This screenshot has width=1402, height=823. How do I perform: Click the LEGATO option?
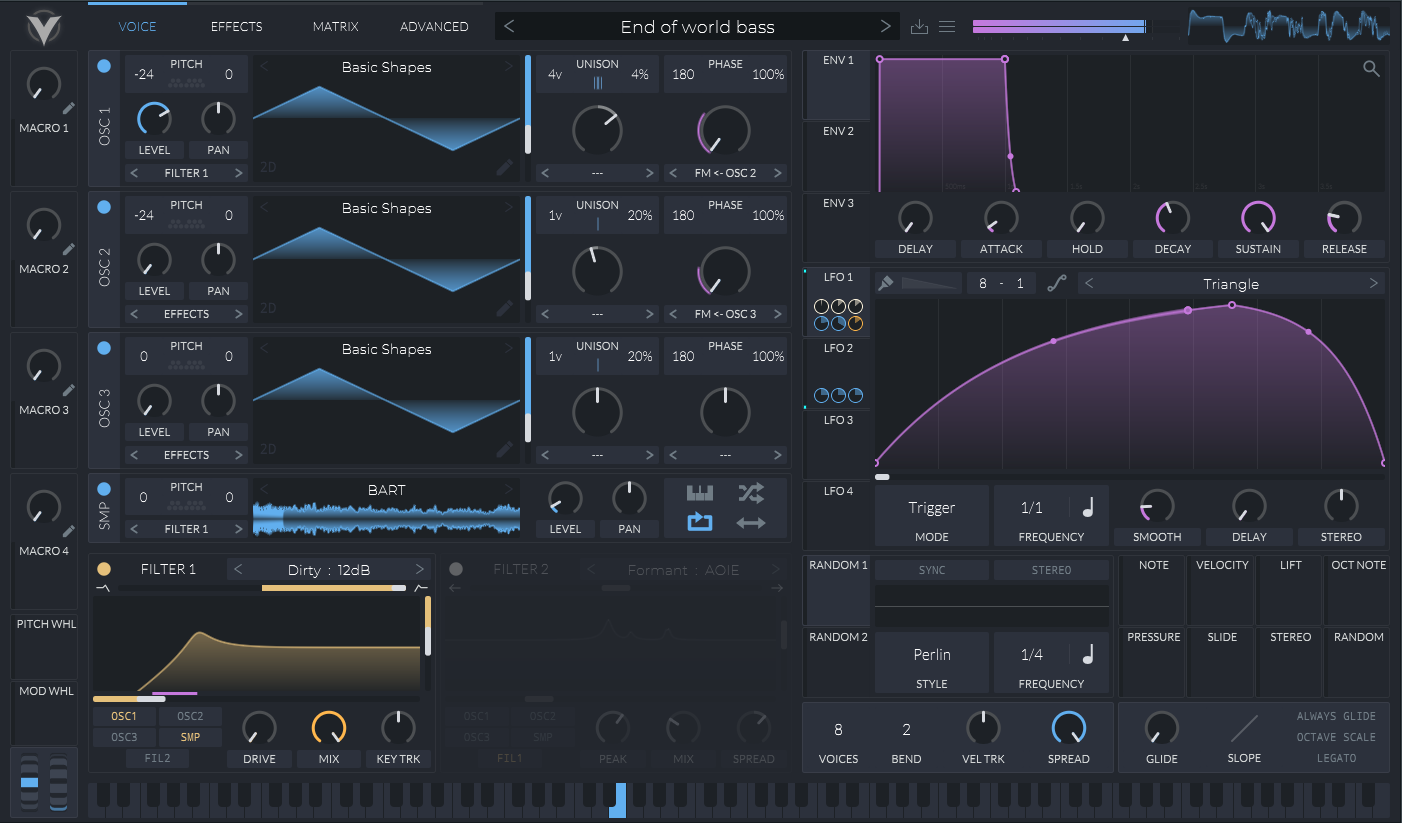tap(1335, 758)
